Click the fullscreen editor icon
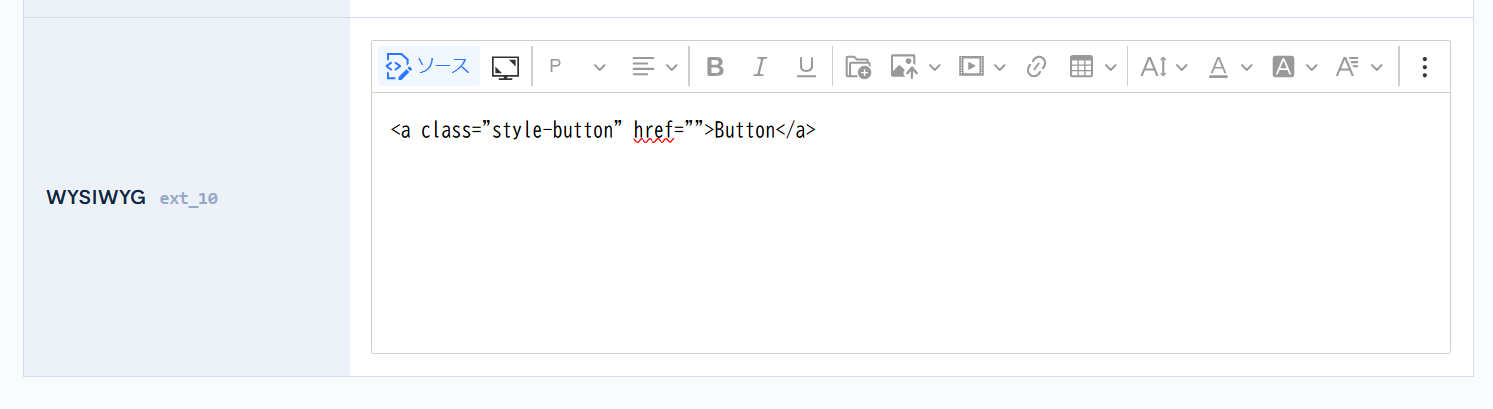This screenshot has height=409, width=1493. [505, 67]
